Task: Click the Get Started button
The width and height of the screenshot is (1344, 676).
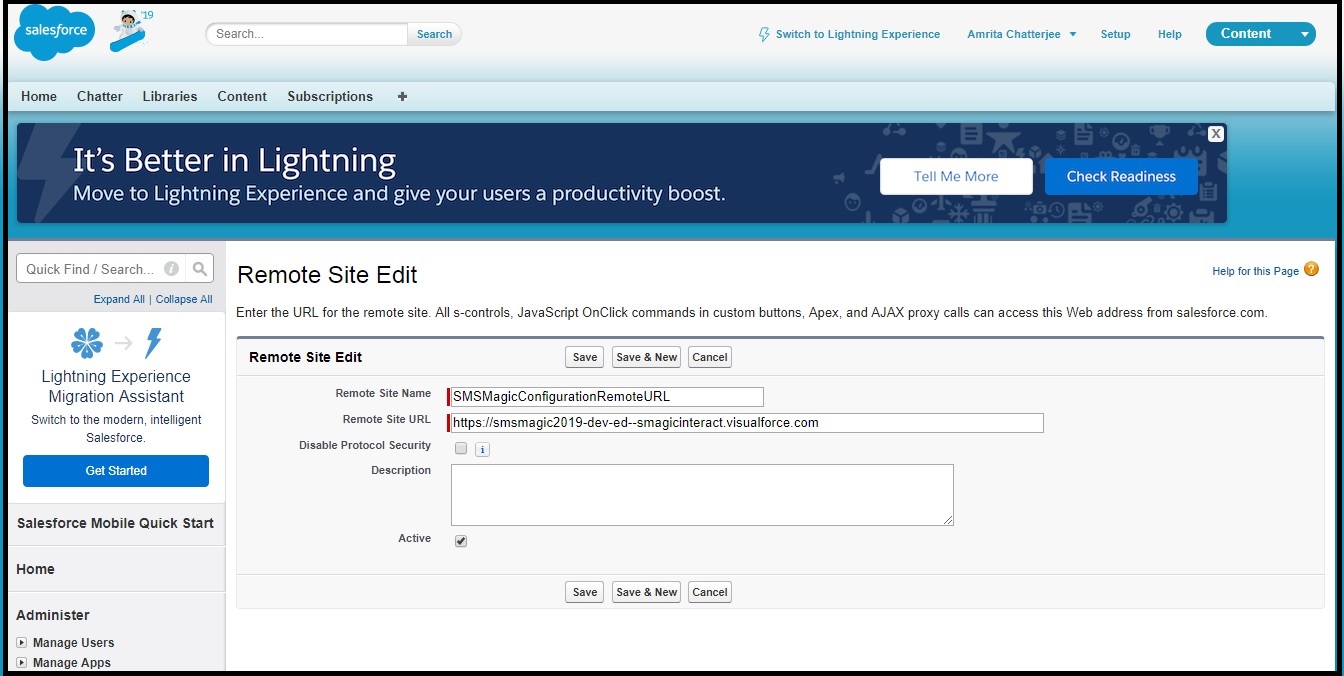Action: [116, 471]
